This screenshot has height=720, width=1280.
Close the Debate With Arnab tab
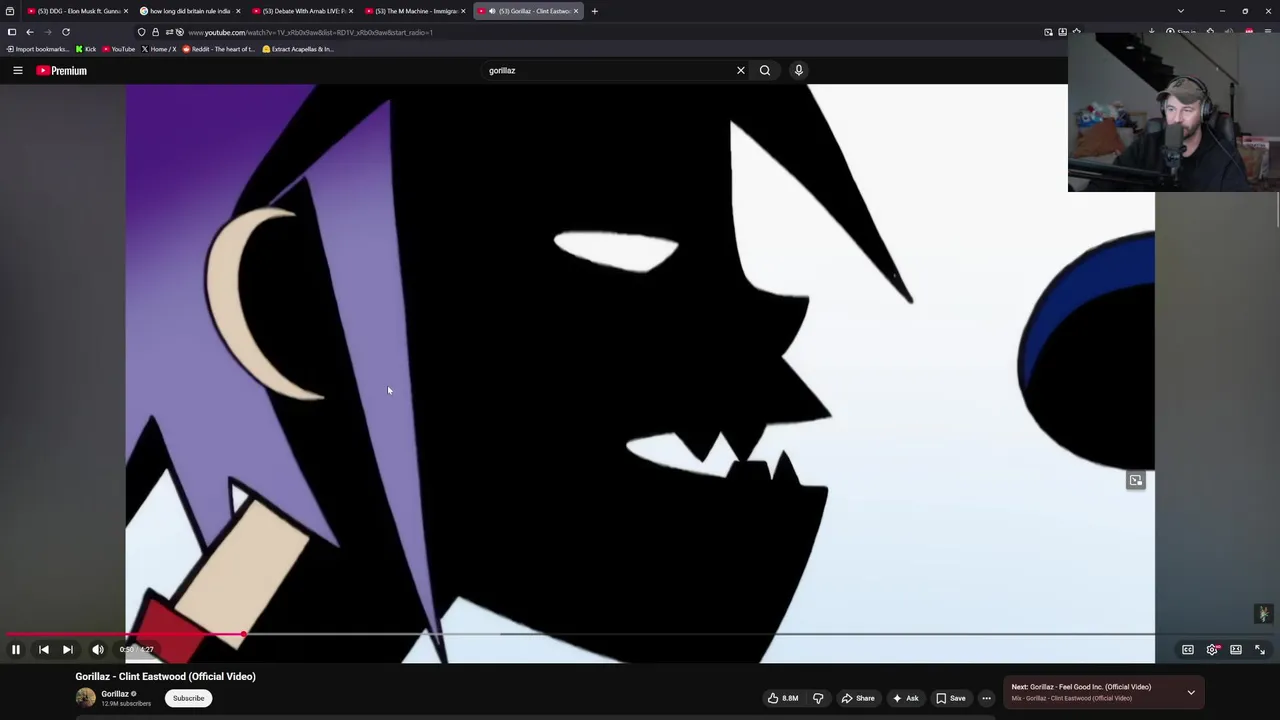pyautogui.click(x=351, y=11)
